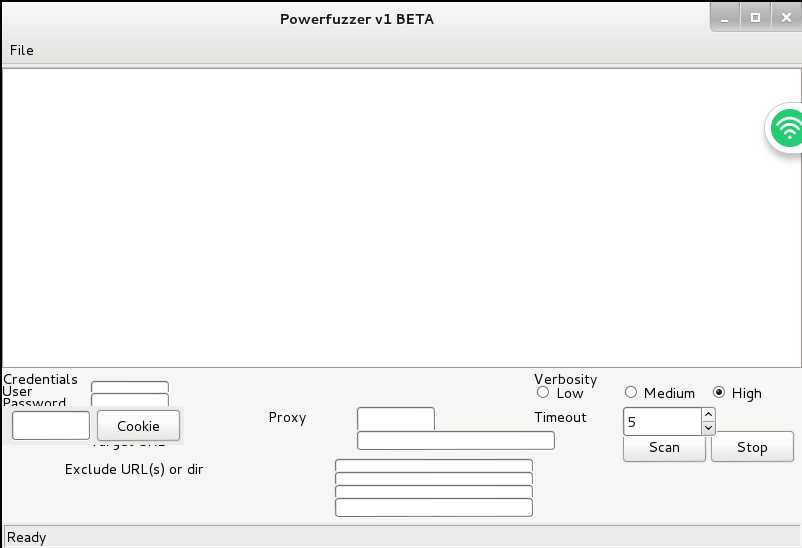Image resolution: width=802 pixels, height=548 pixels.
Task: Minimize the Powerfuzzer window
Action: (725, 18)
